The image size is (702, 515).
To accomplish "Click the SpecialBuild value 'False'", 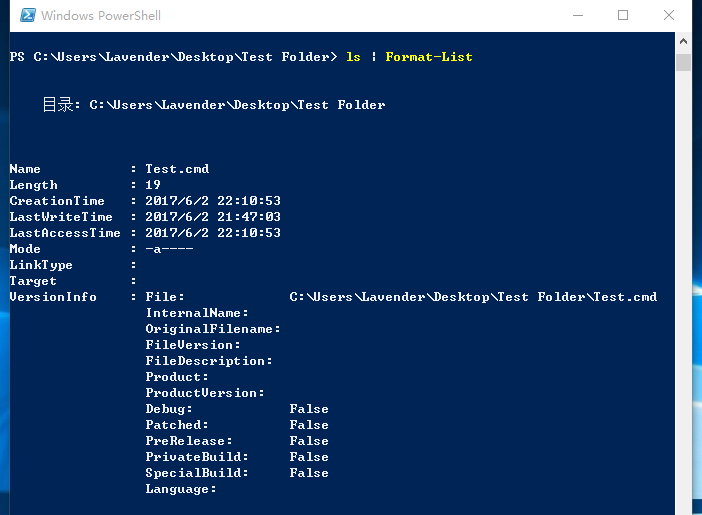I will coord(309,473).
